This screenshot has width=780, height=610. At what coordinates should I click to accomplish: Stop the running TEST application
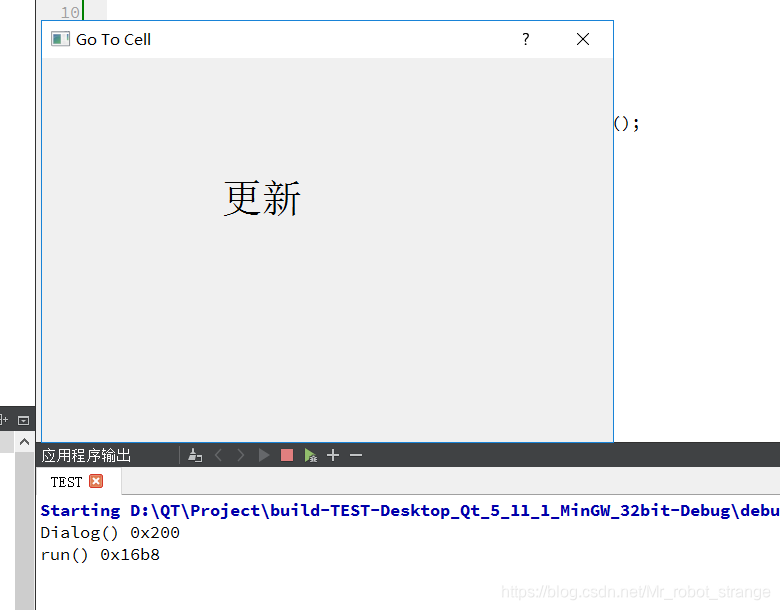(x=287, y=455)
